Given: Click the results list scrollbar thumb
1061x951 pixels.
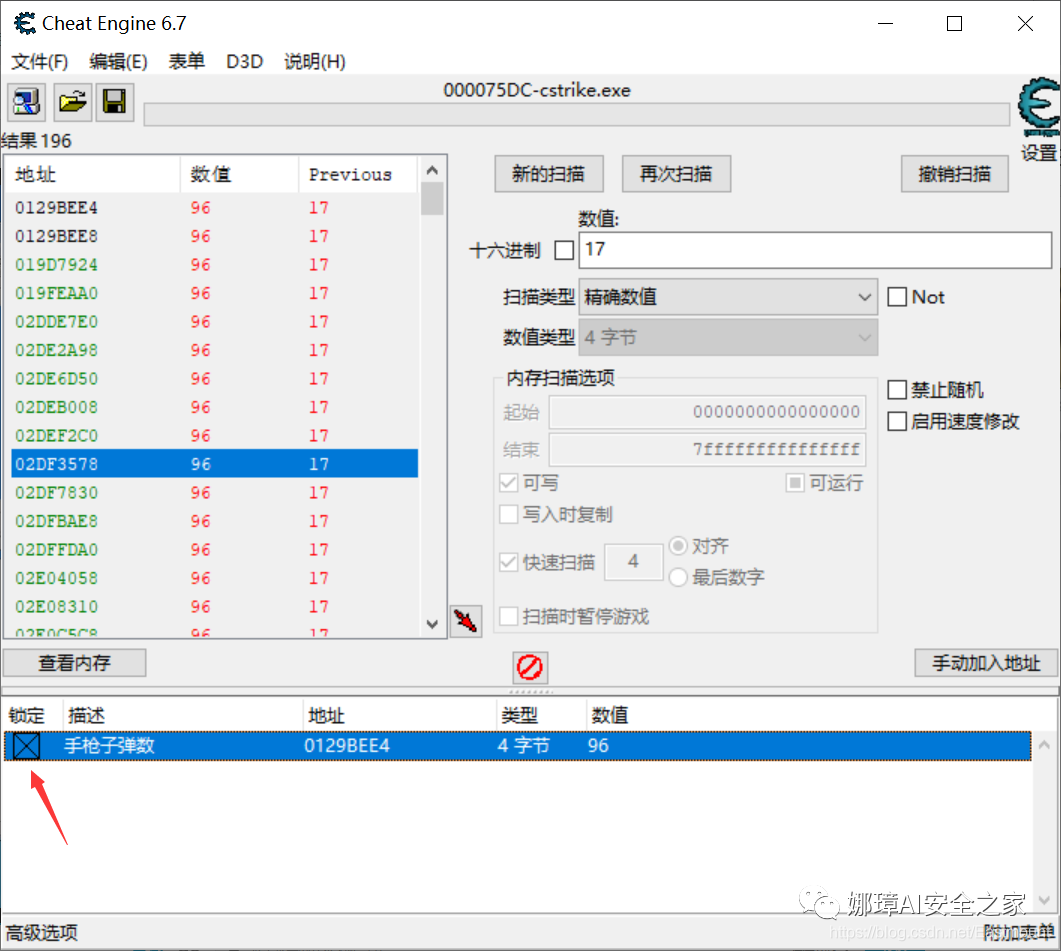Looking at the screenshot, I should tap(432, 198).
